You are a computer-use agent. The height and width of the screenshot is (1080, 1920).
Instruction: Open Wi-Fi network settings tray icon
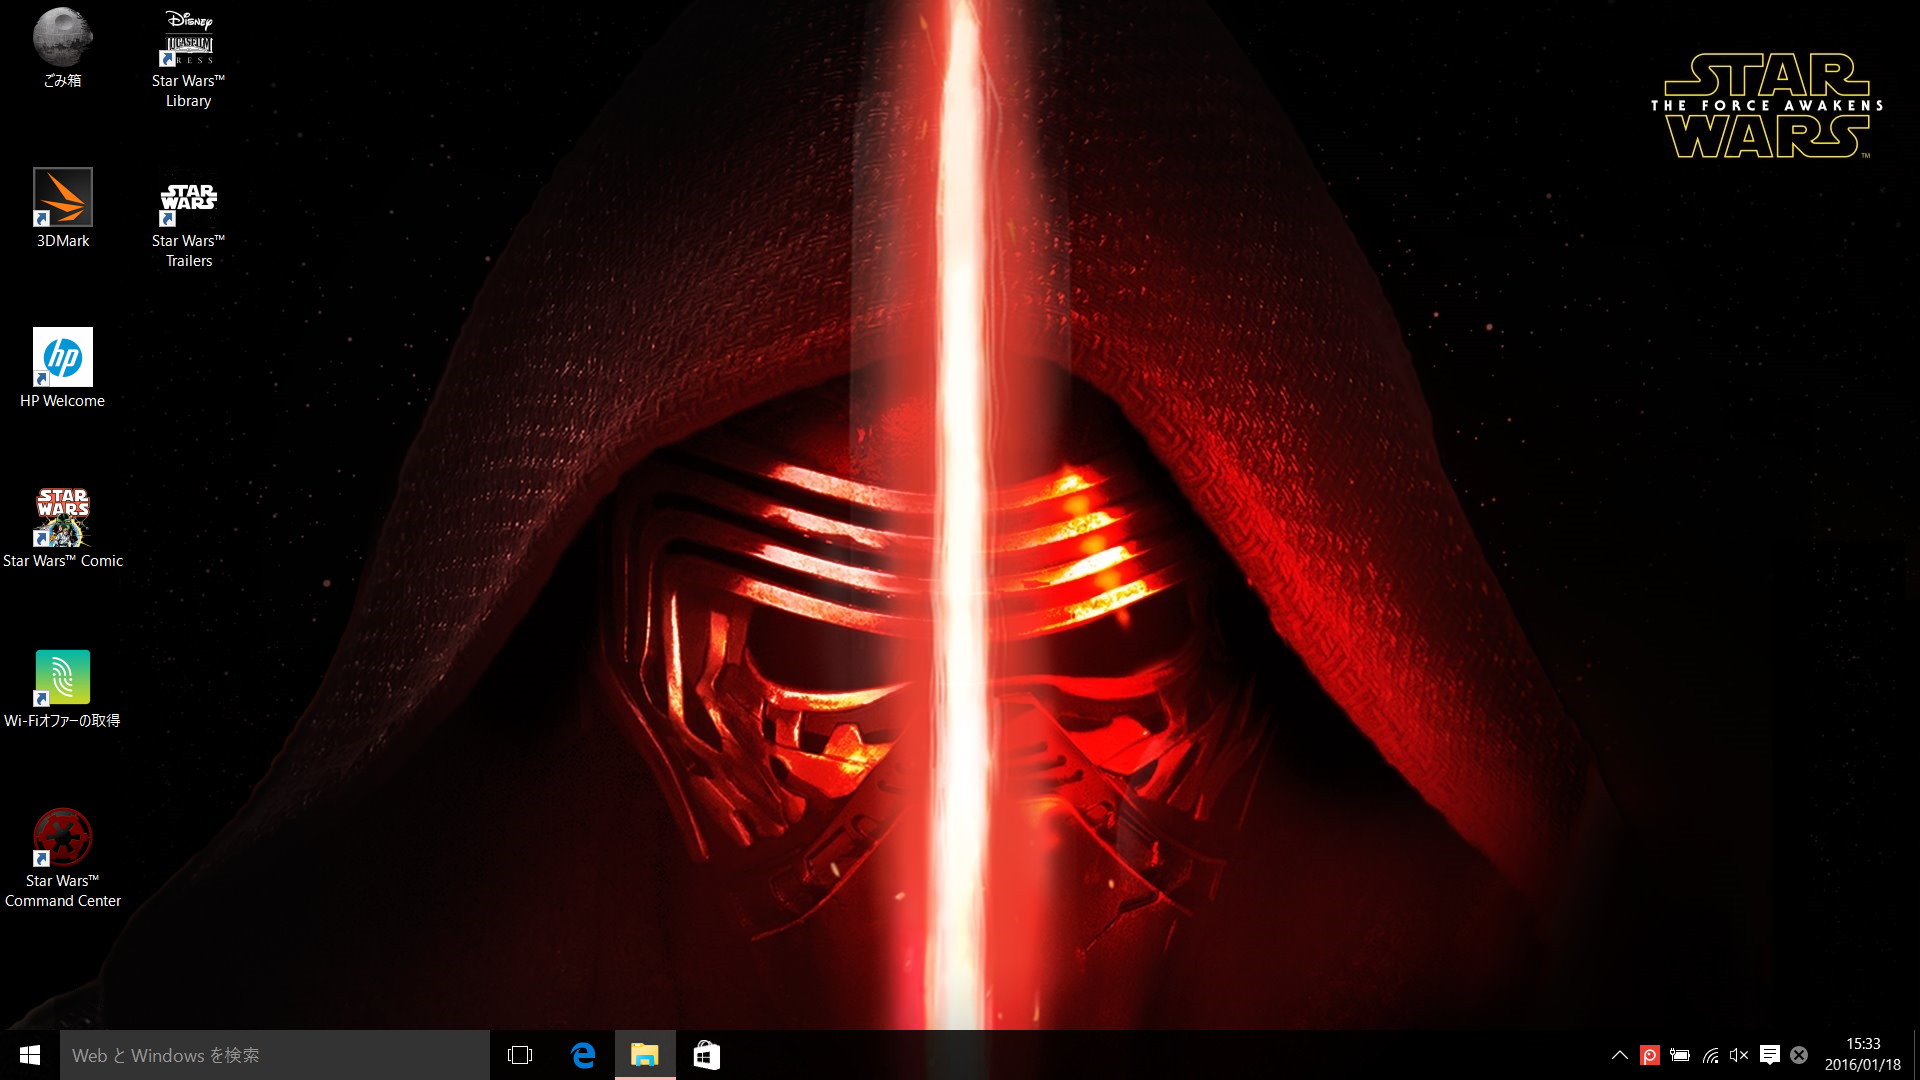[1711, 1055]
